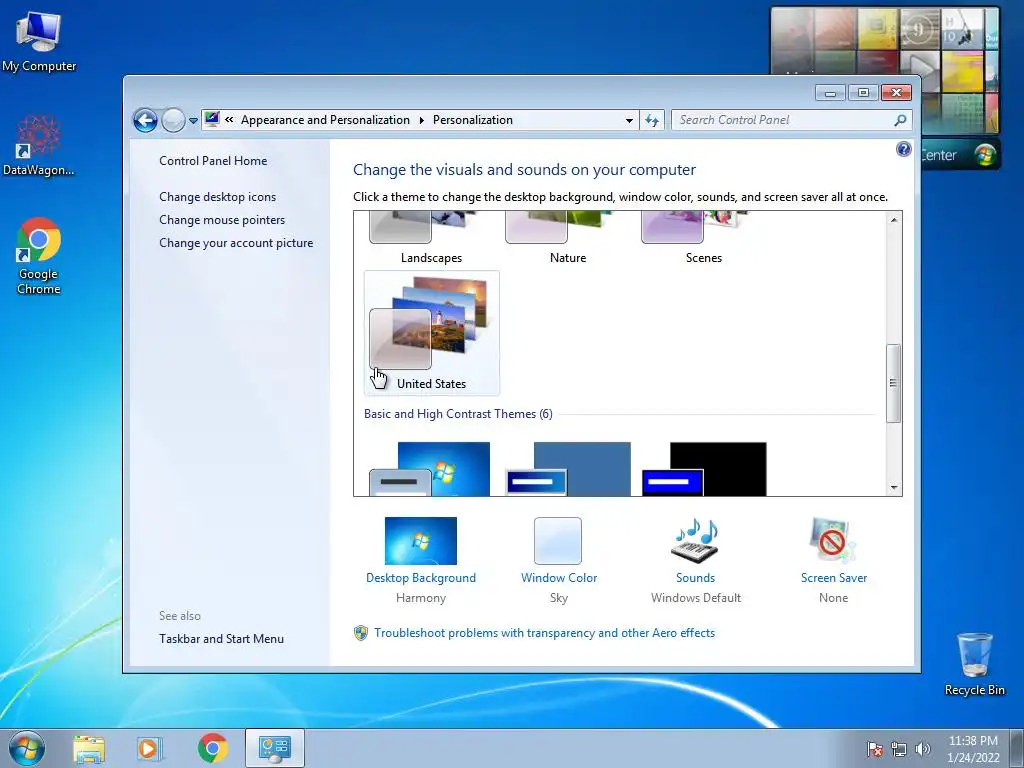Maximize the Personalization window
This screenshot has height=768, width=1024.
click(x=863, y=93)
